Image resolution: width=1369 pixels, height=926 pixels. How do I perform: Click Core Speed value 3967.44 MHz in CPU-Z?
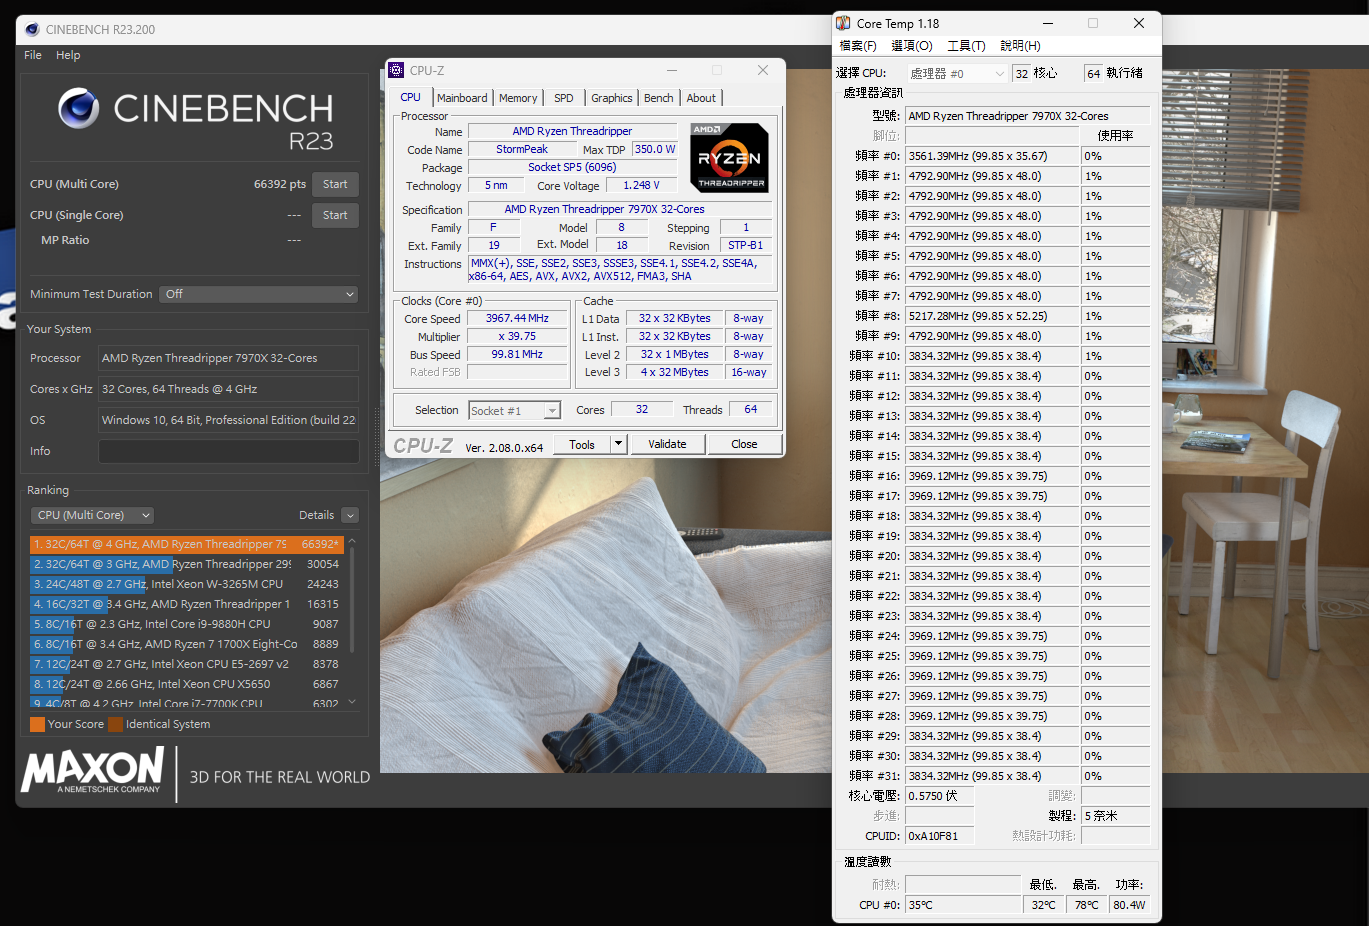pyautogui.click(x=517, y=318)
